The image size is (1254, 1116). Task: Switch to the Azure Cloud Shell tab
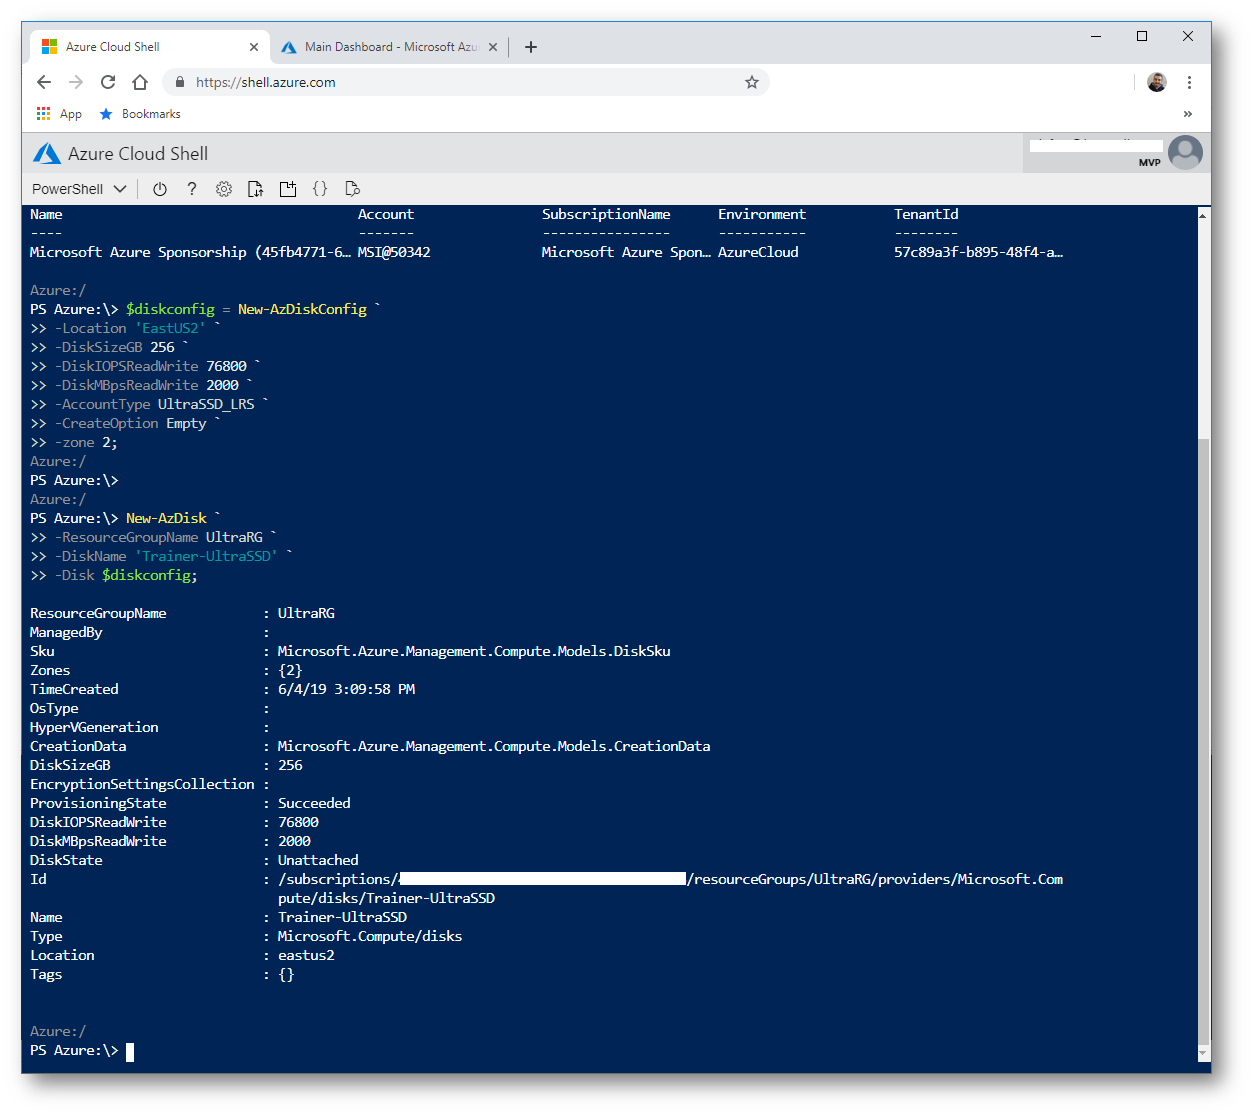coord(148,47)
